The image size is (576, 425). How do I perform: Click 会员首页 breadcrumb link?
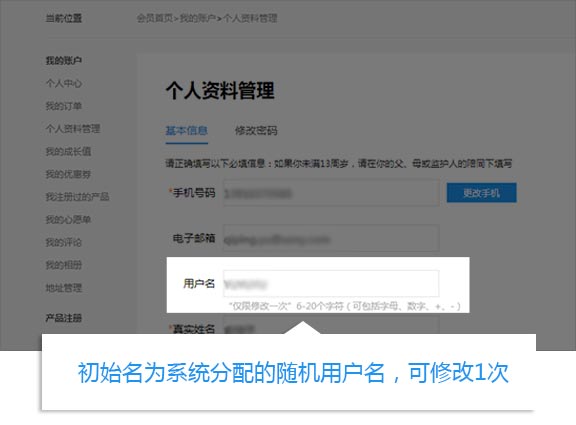(x=155, y=18)
